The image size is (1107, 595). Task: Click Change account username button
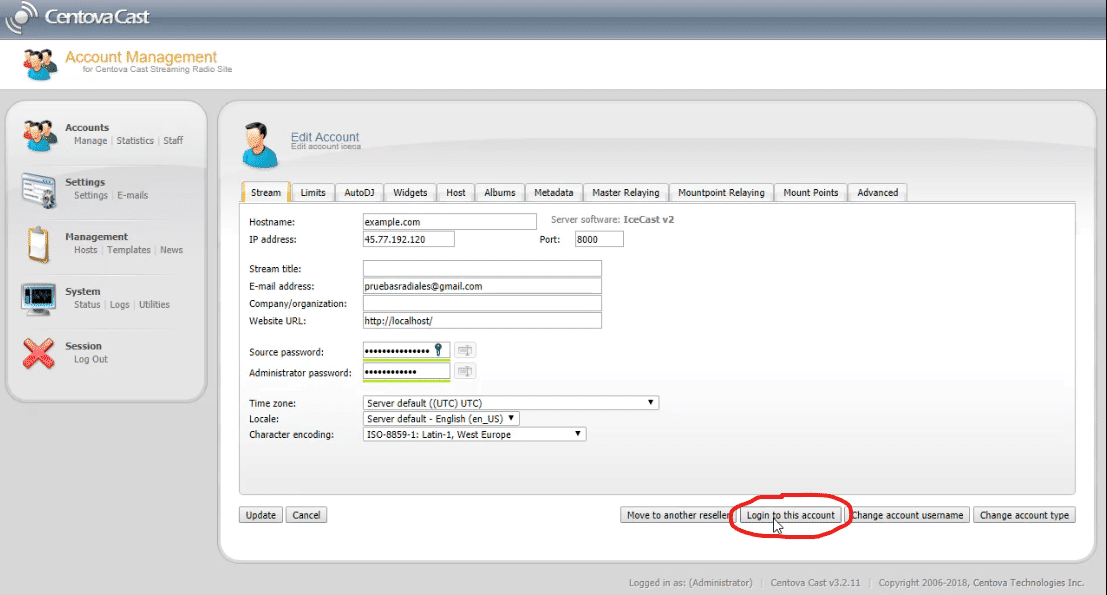pyautogui.click(x=907, y=515)
